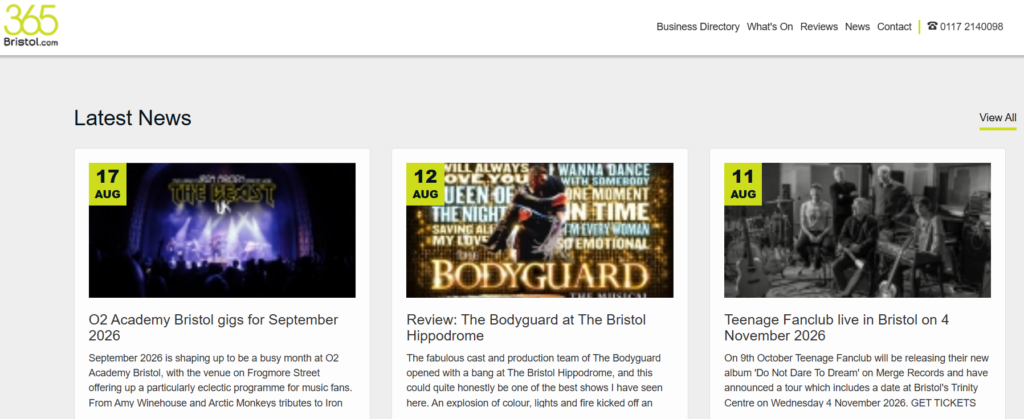Click the 17 AUG date badge

tap(107, 184)
